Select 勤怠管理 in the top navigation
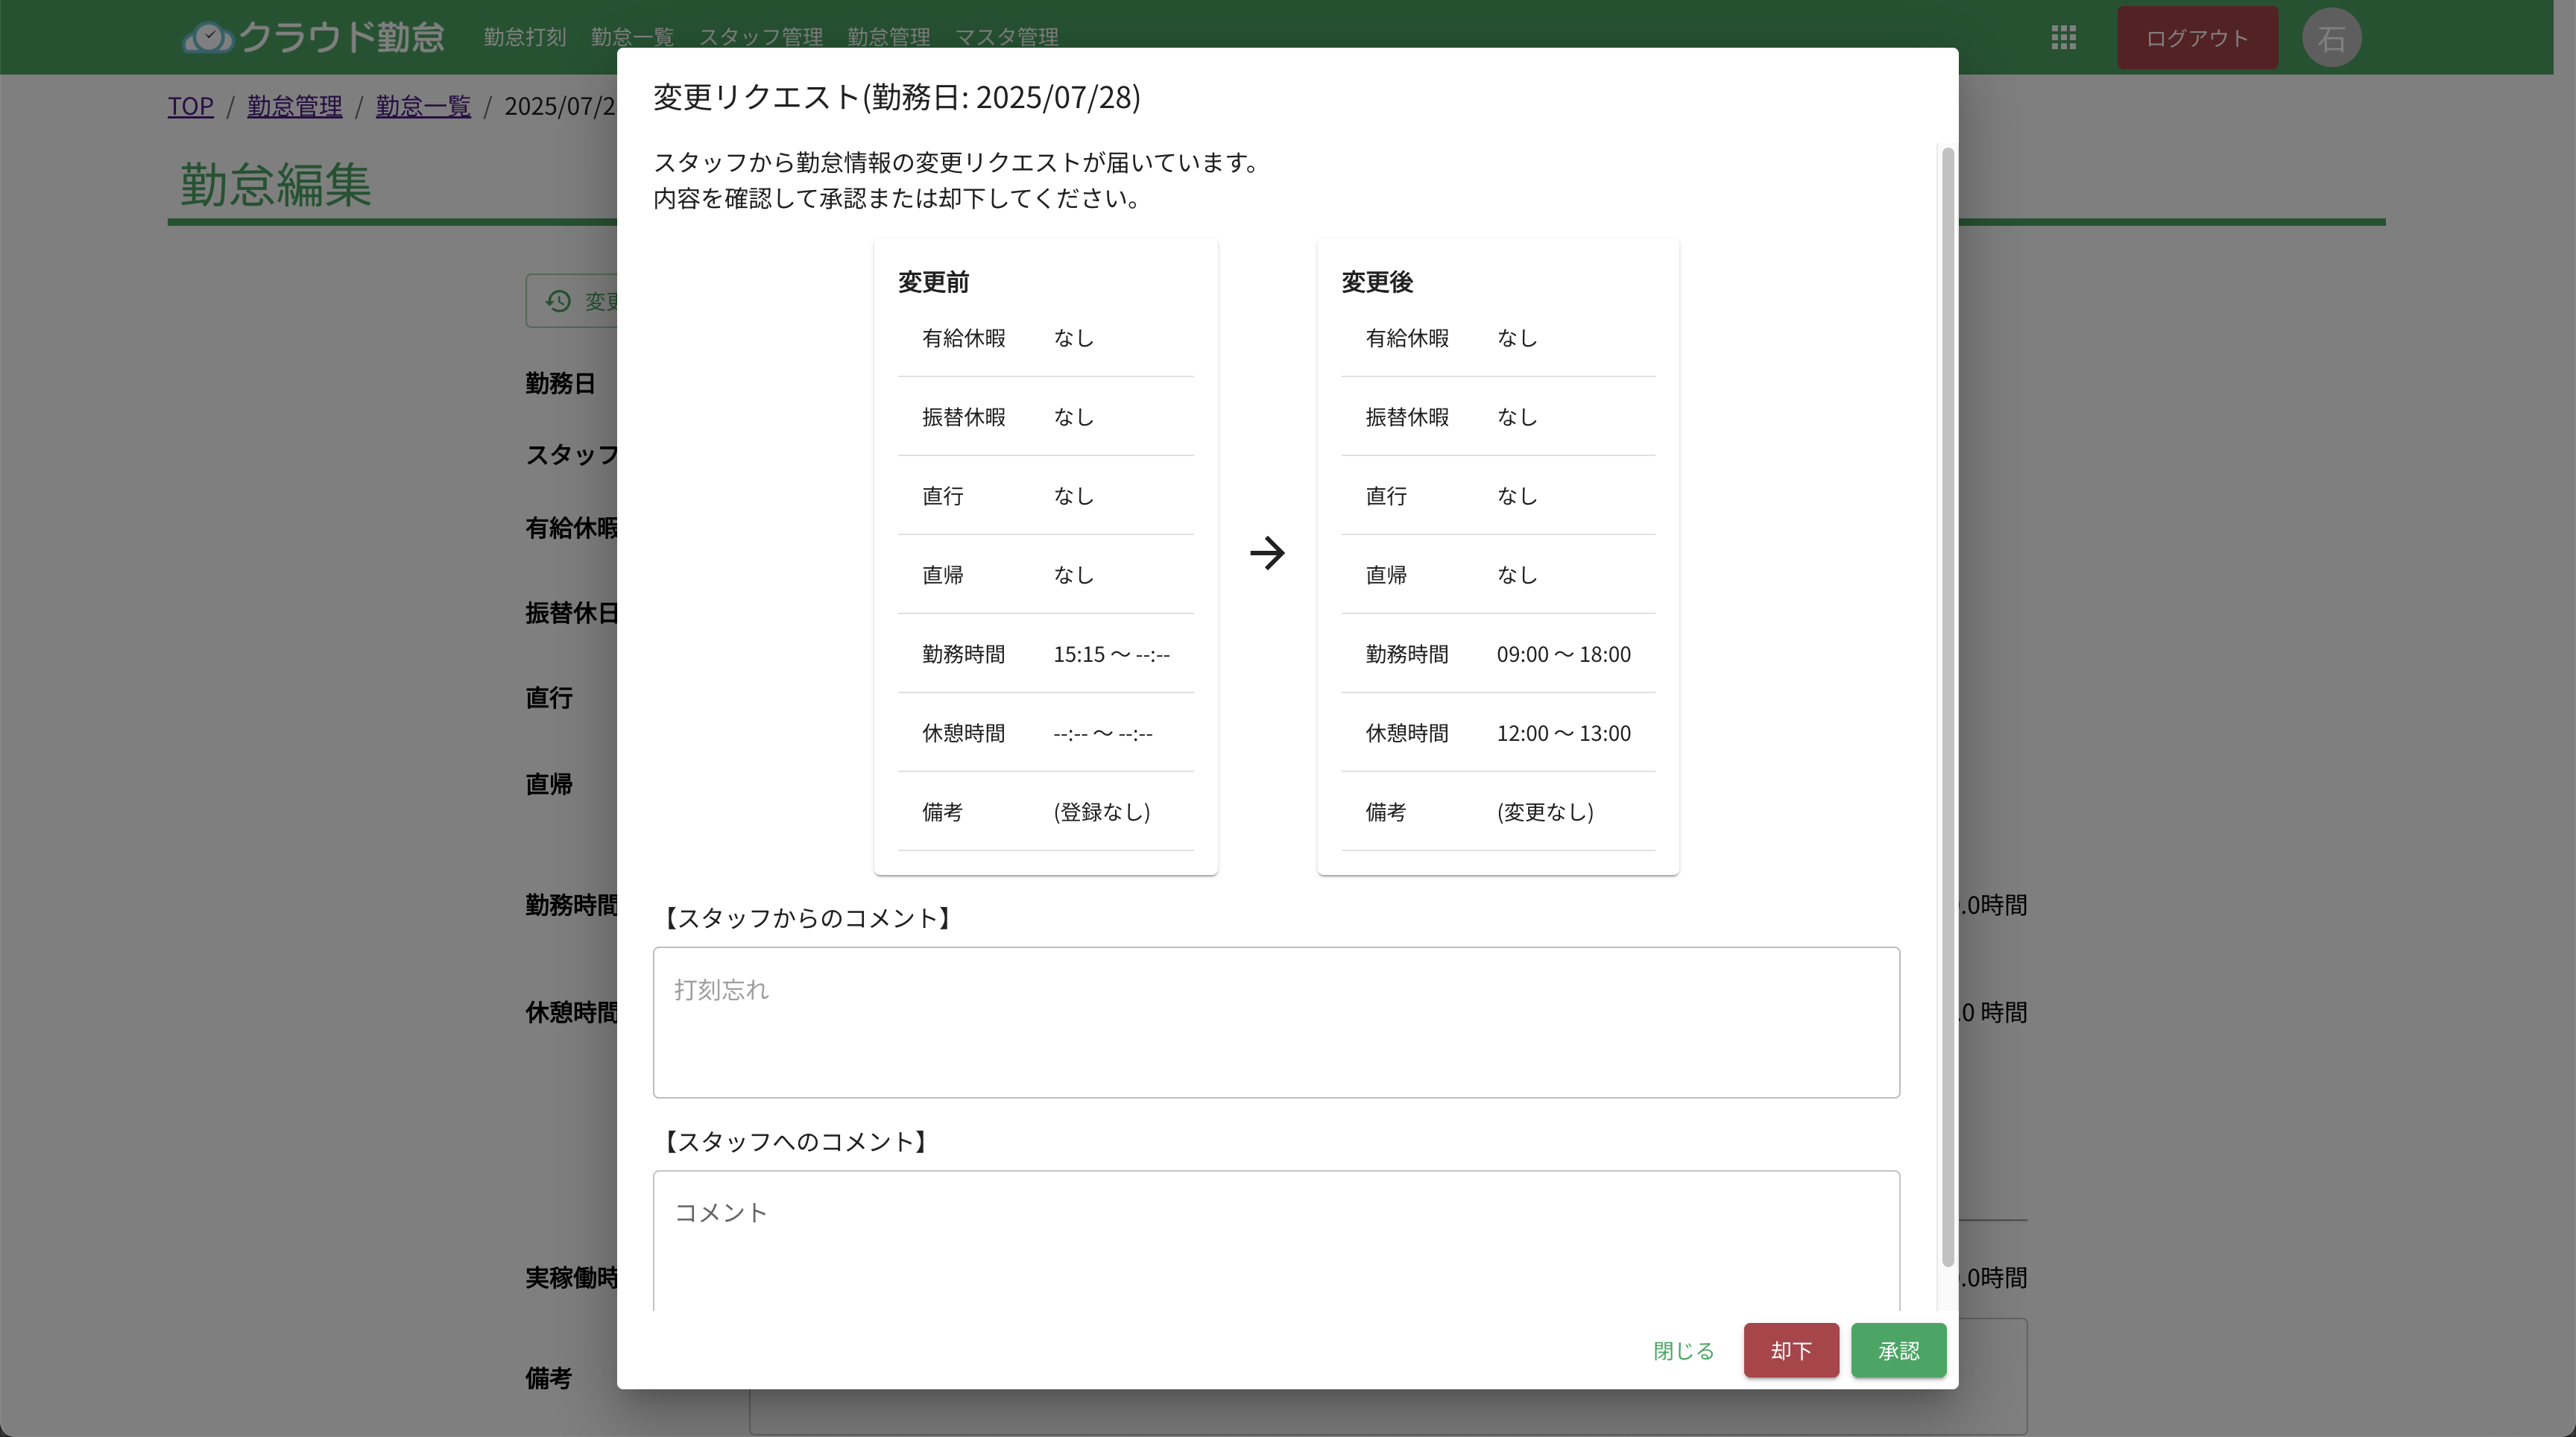Screen dimensions: 2576x1437 [887, 37]
